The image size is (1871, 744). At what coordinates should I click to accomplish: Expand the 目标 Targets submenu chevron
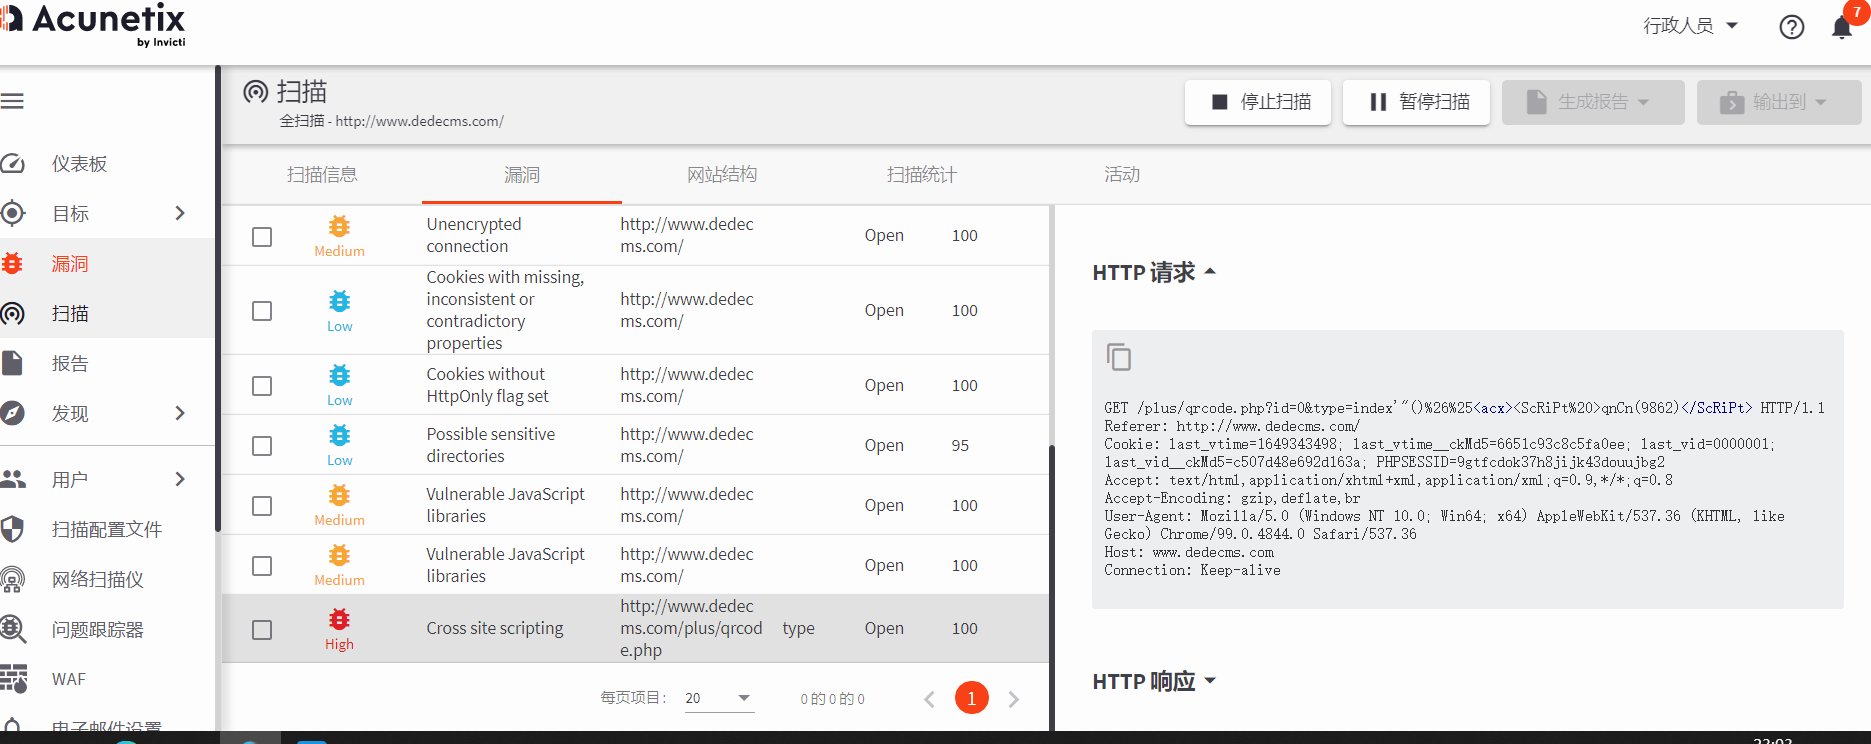pos(180,213)
